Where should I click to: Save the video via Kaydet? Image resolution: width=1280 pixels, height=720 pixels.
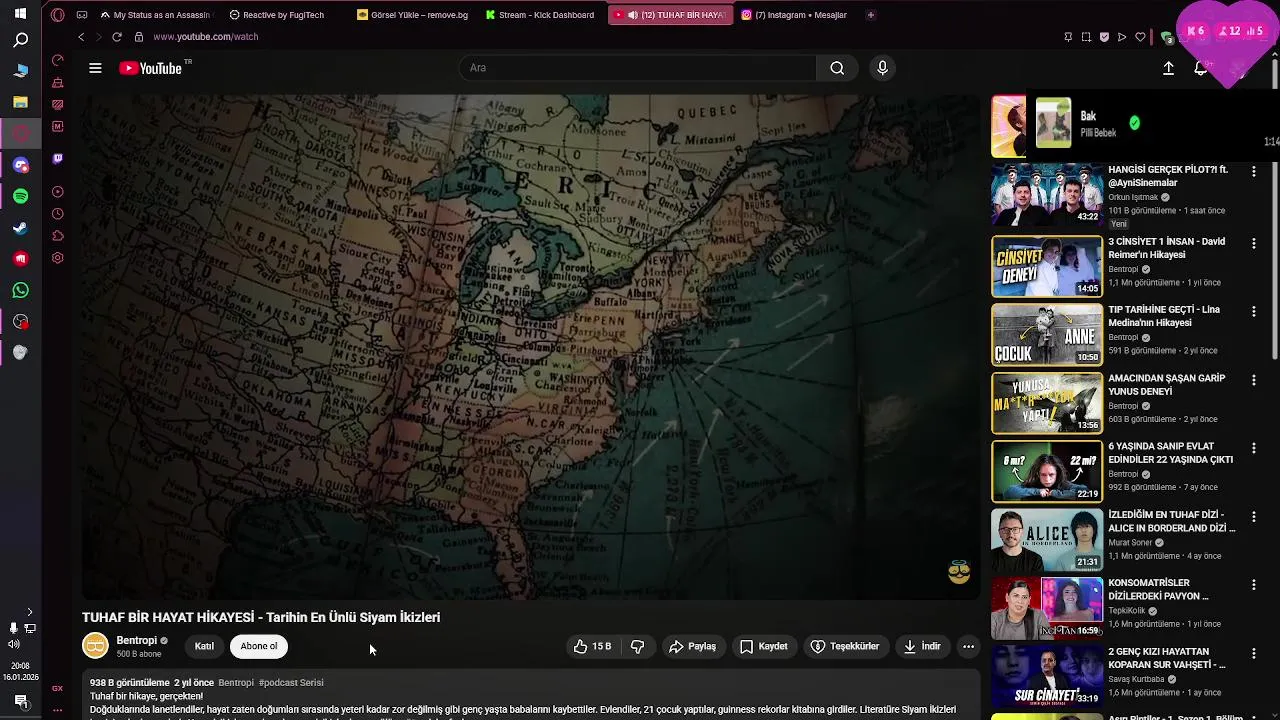[764, 647]
